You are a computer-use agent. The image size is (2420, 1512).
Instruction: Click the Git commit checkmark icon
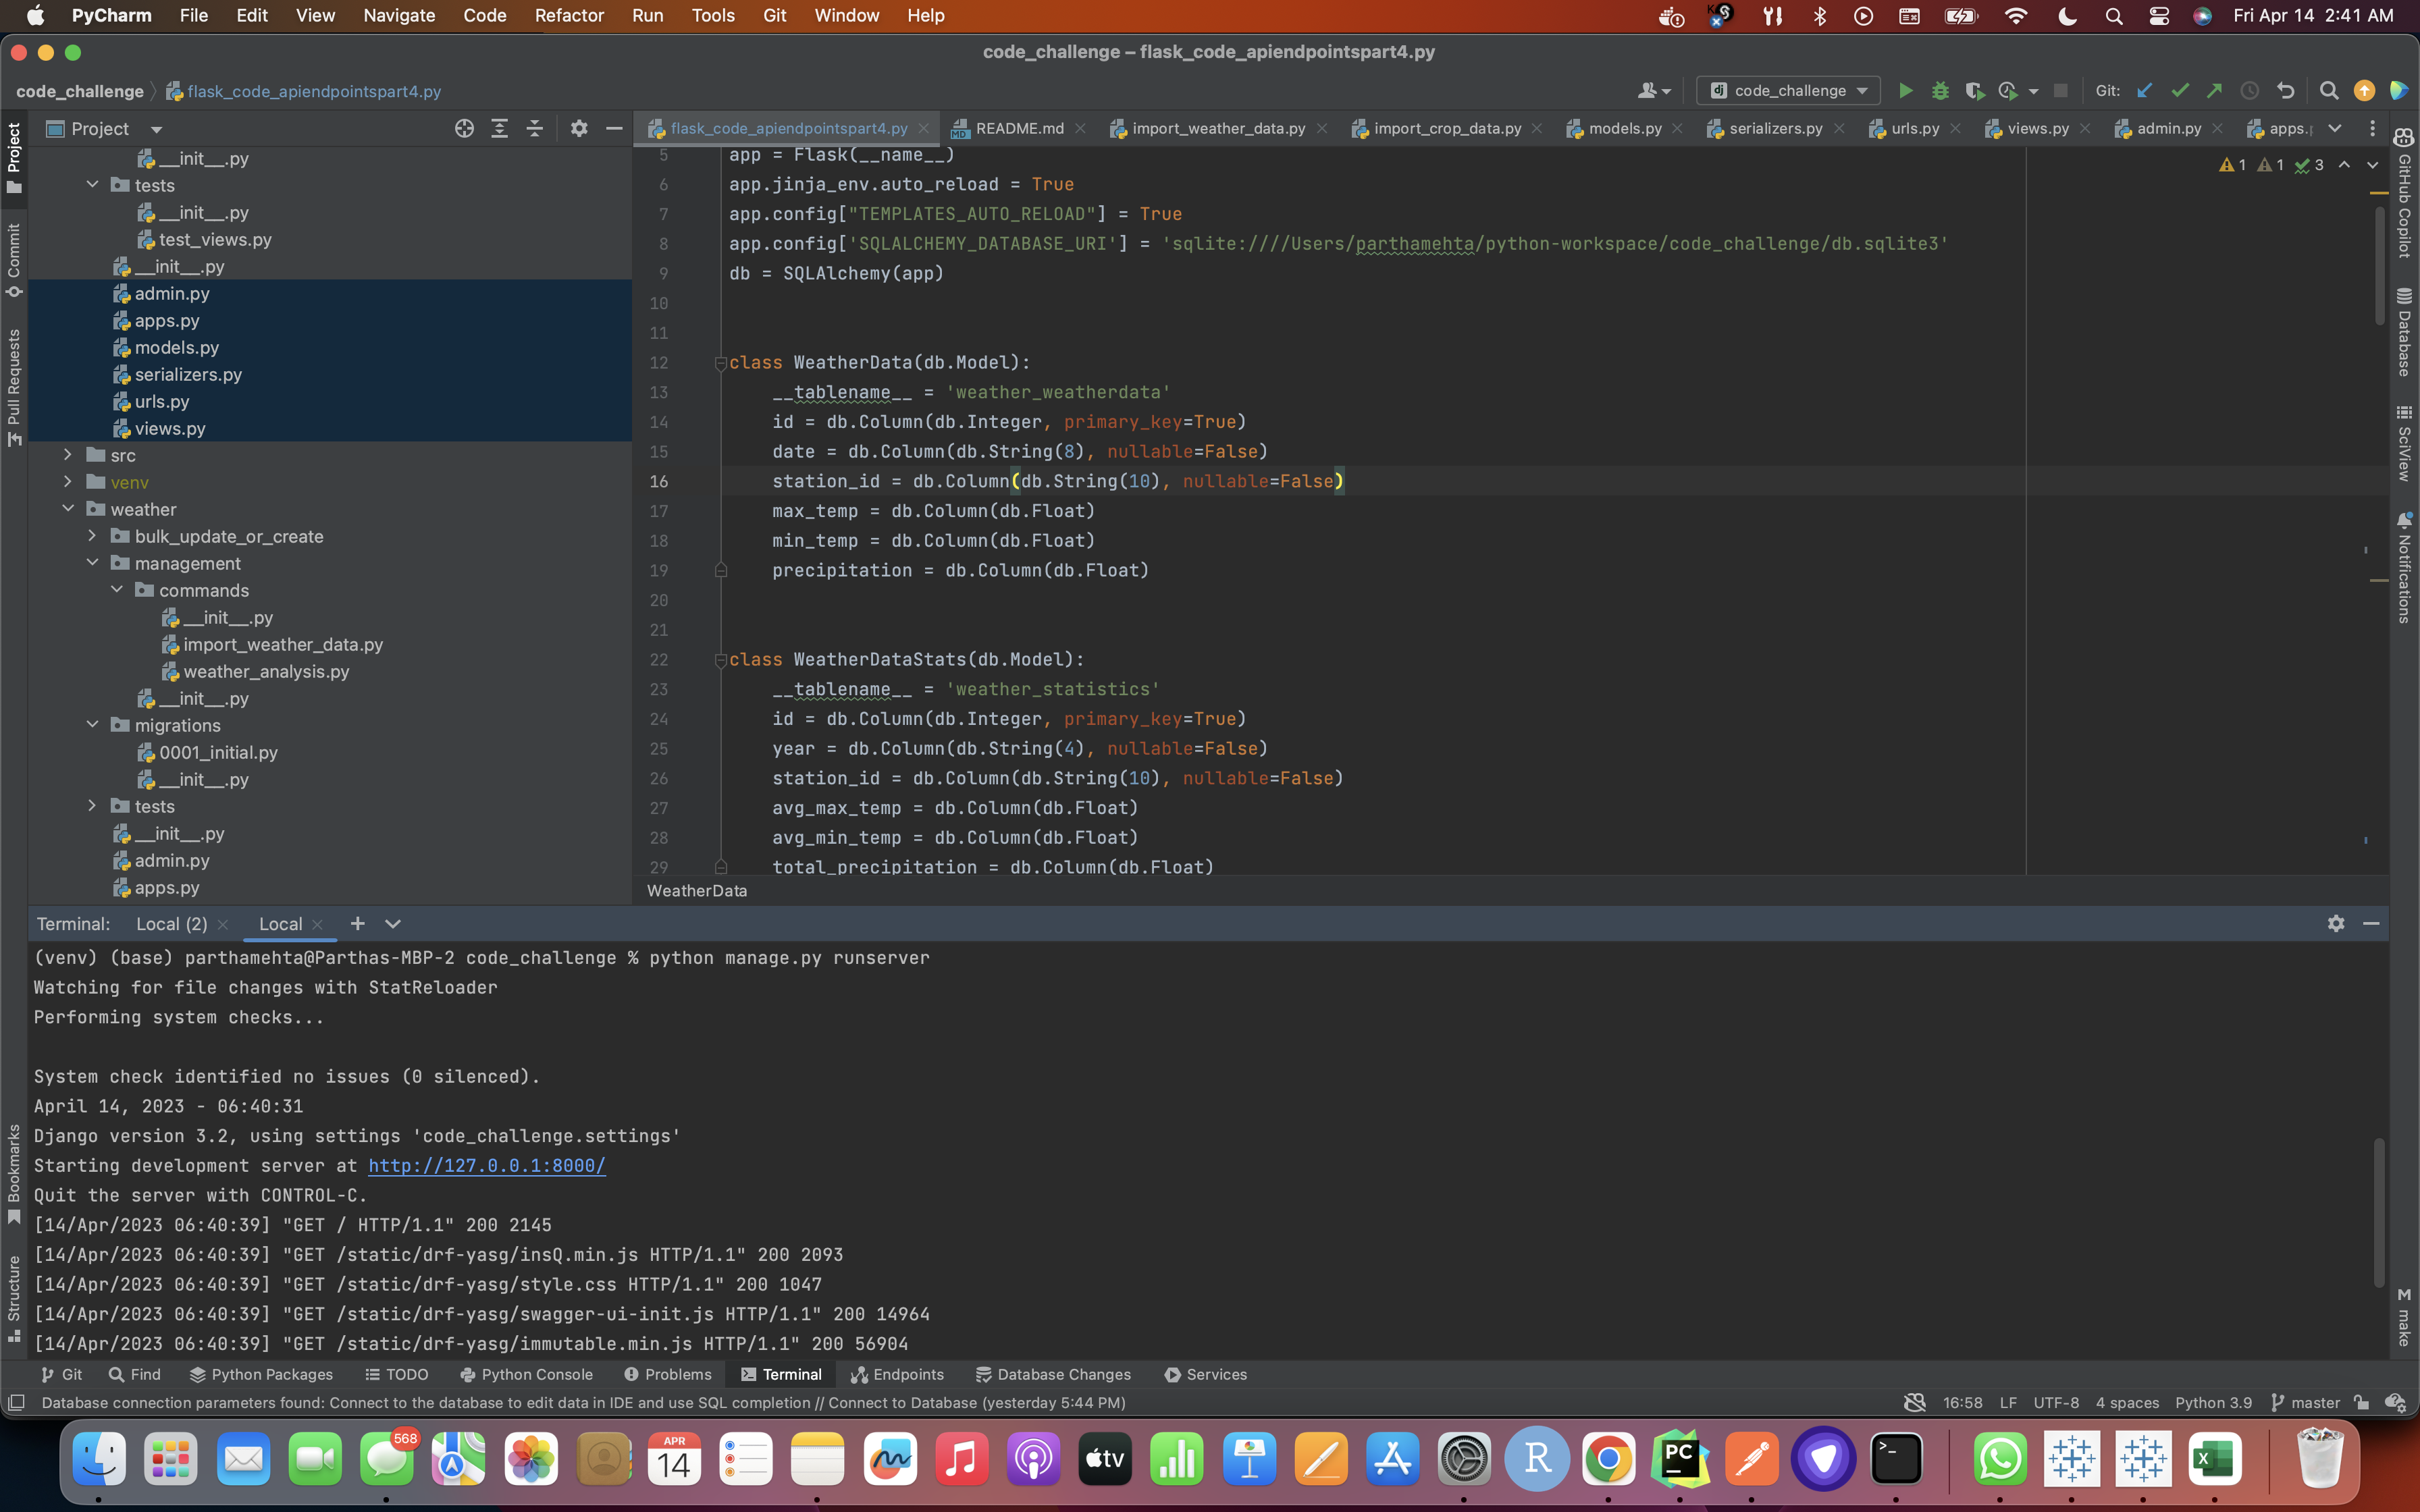(x=2180, y=91)
